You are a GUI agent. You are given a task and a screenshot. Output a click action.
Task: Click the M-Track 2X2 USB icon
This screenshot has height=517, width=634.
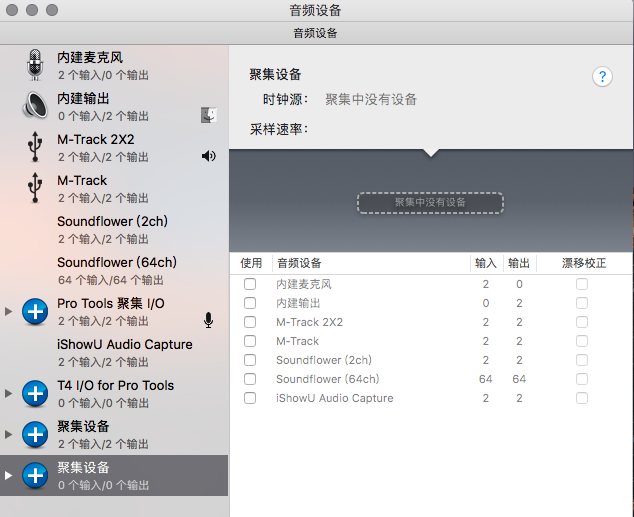tap(35, 147)
